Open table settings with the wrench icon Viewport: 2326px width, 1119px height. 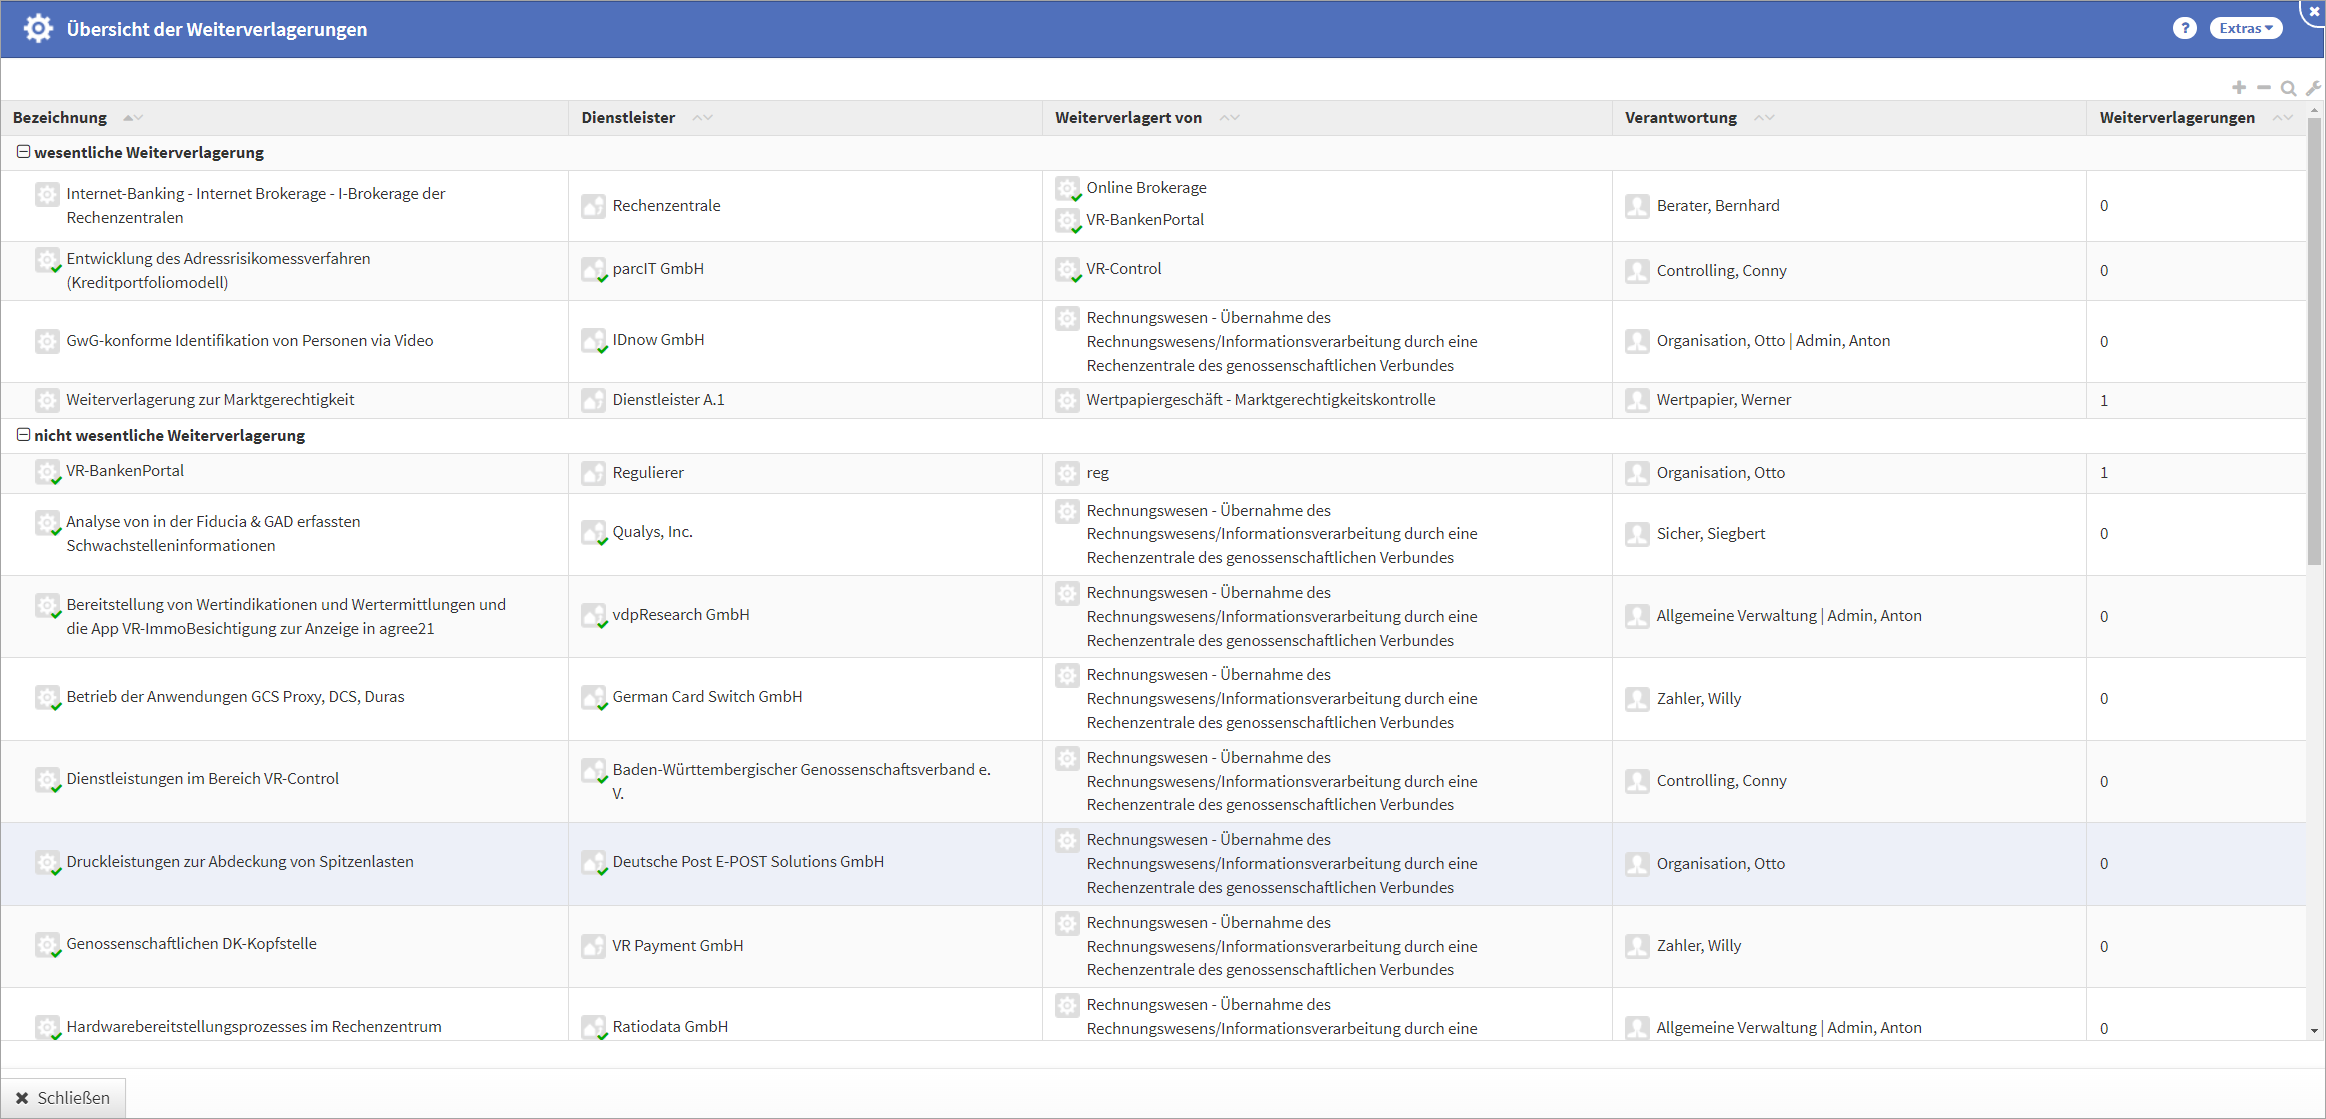pos(2313,88)
